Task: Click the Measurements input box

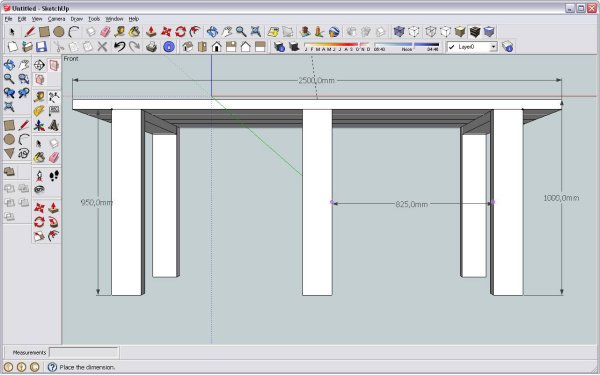Action: tap(84, 352)
